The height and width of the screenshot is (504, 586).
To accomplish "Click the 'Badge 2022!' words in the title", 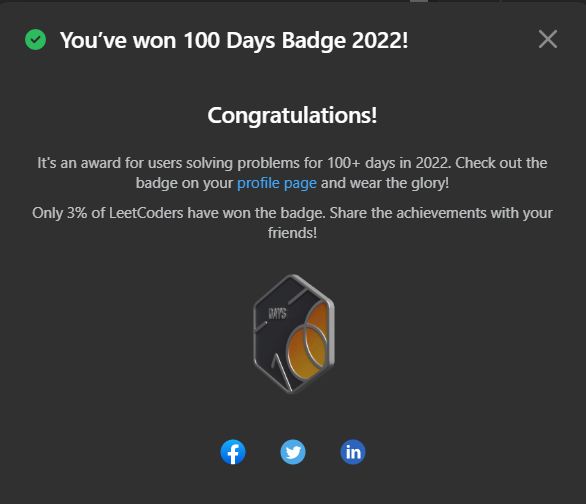I will (345, 40).
